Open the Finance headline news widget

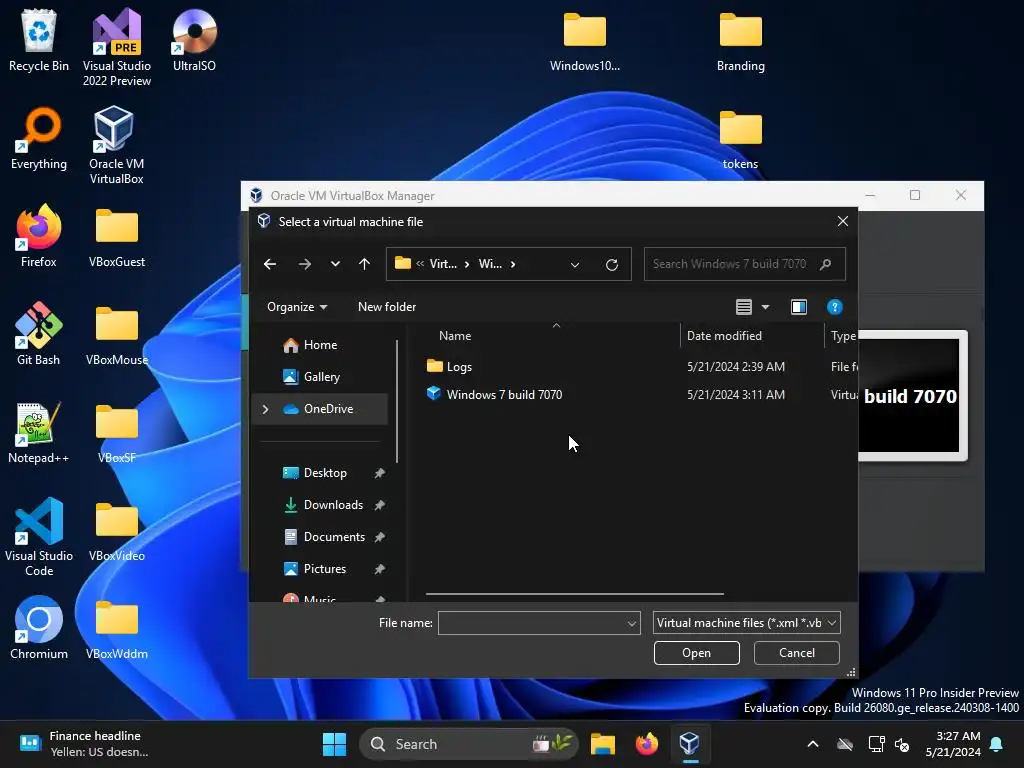(x=84, y=744)
